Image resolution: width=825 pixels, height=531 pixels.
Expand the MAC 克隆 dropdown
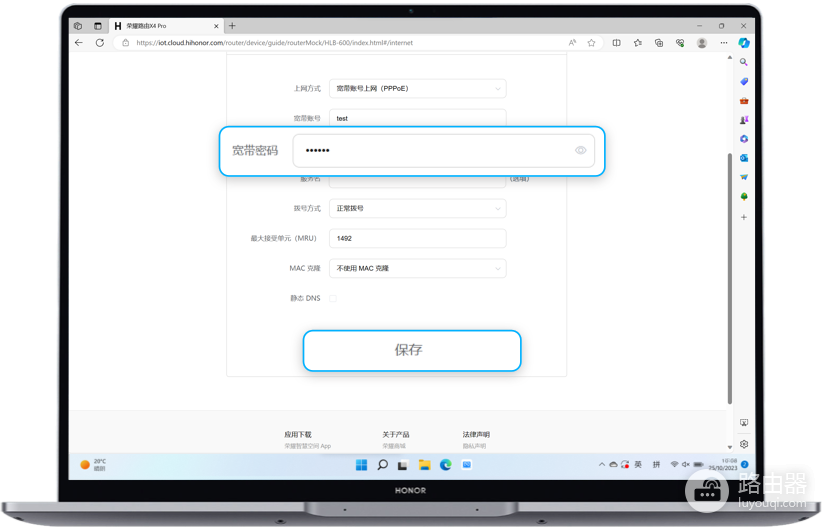[x=418, y=268]
